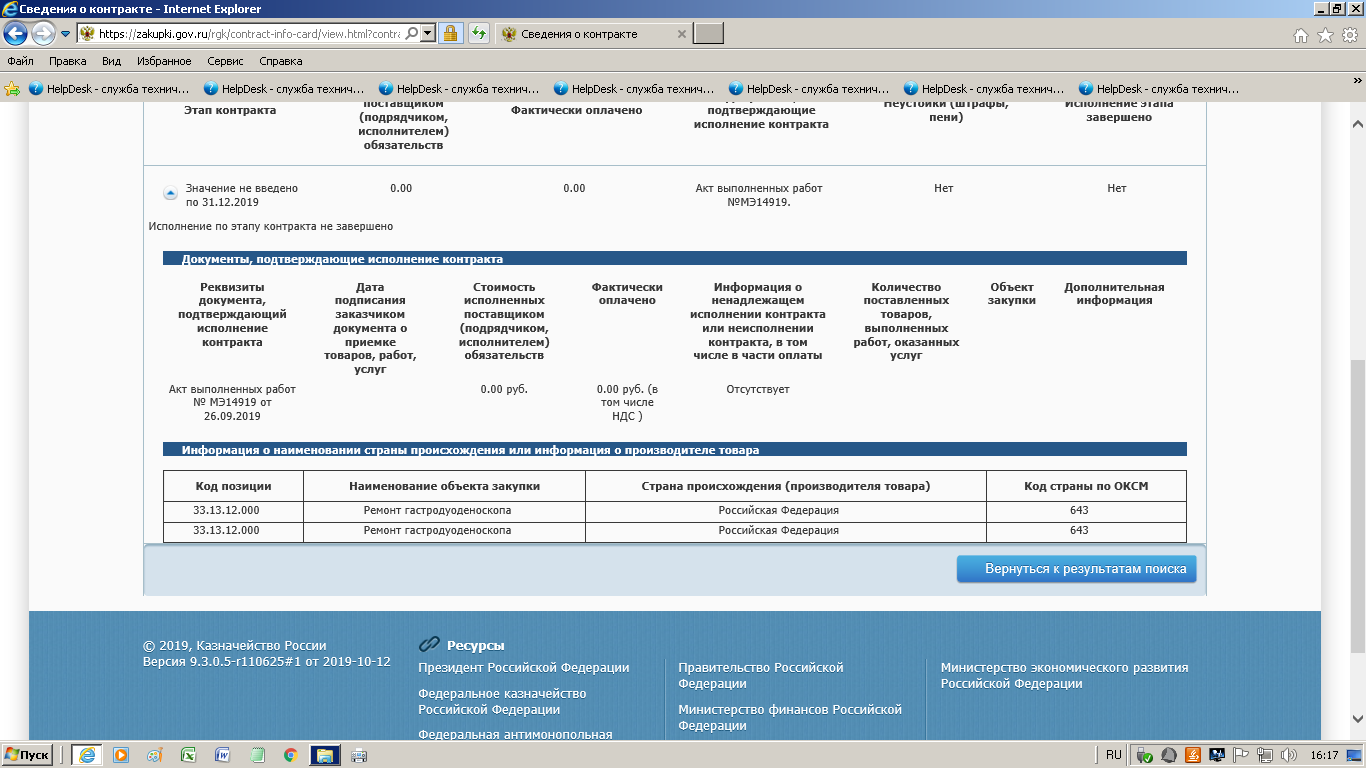The image size is (1366, 768).
Task: Launch Windows Media Player from taskbar
Action: pyautogui.click(x=121, y=755)
